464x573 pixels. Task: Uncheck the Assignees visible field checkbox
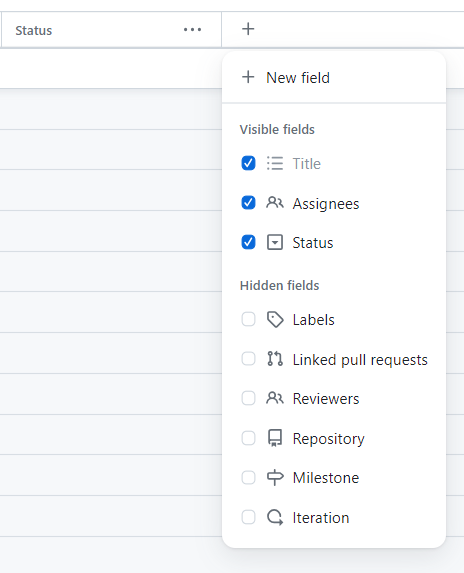[x=248, y=202]
